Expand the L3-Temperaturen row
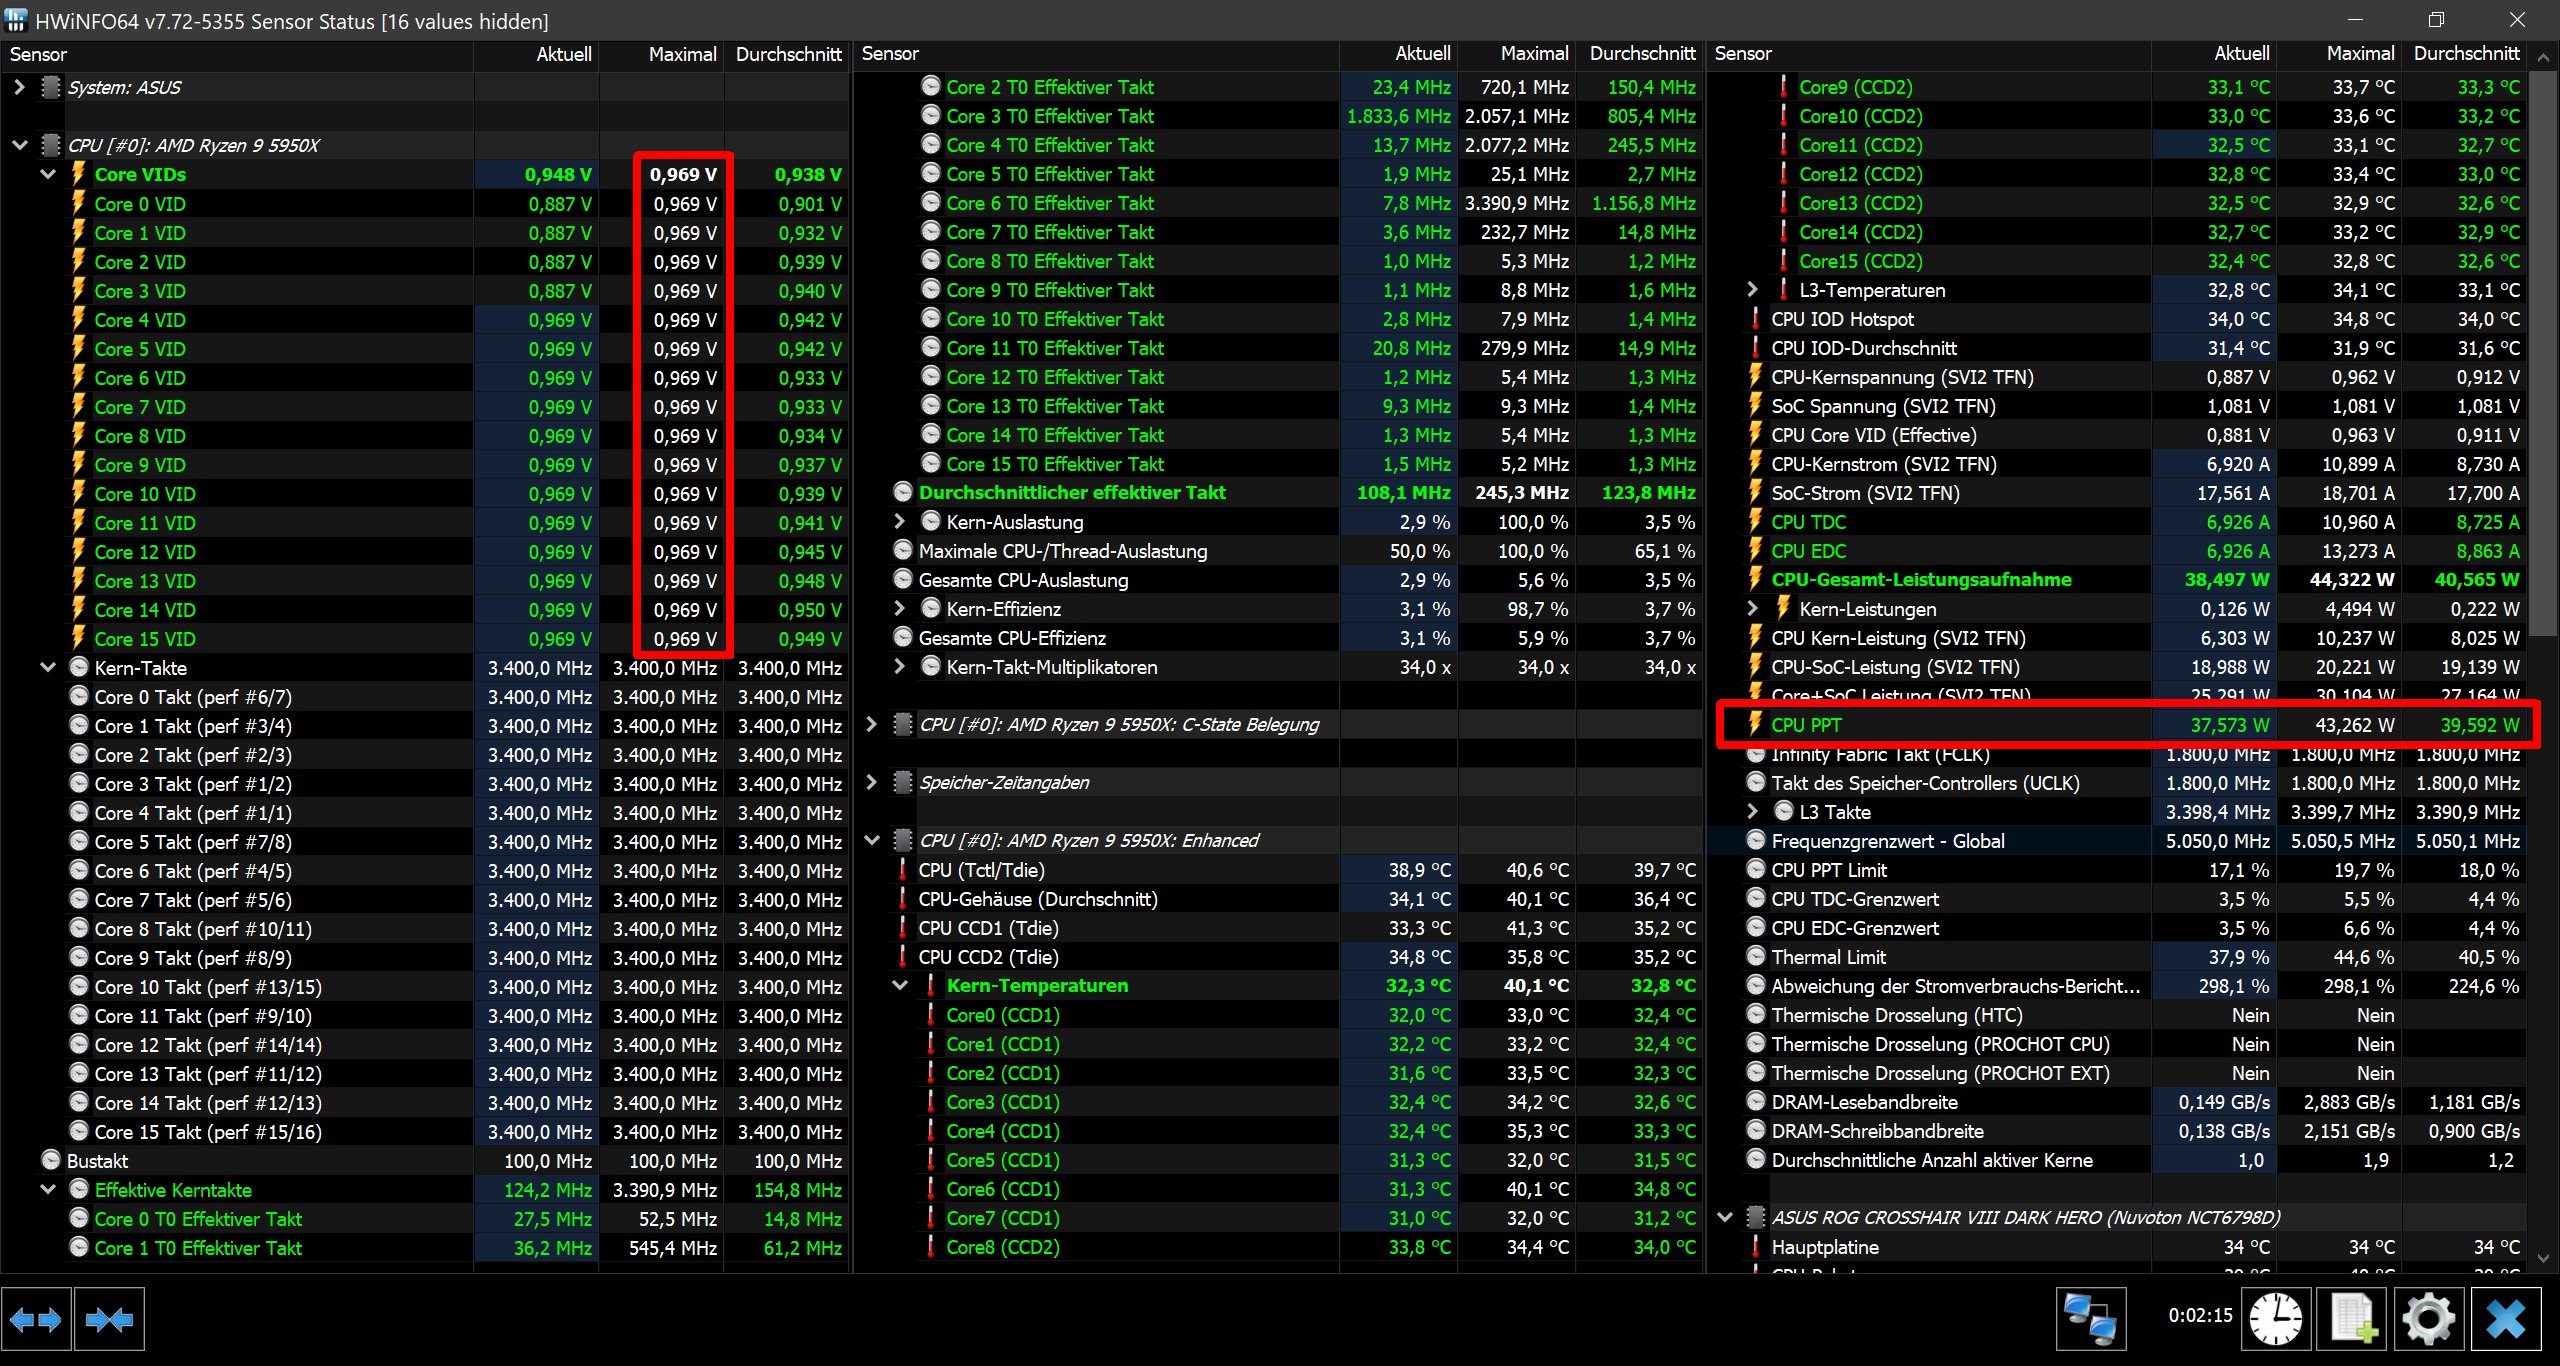 1752,290
